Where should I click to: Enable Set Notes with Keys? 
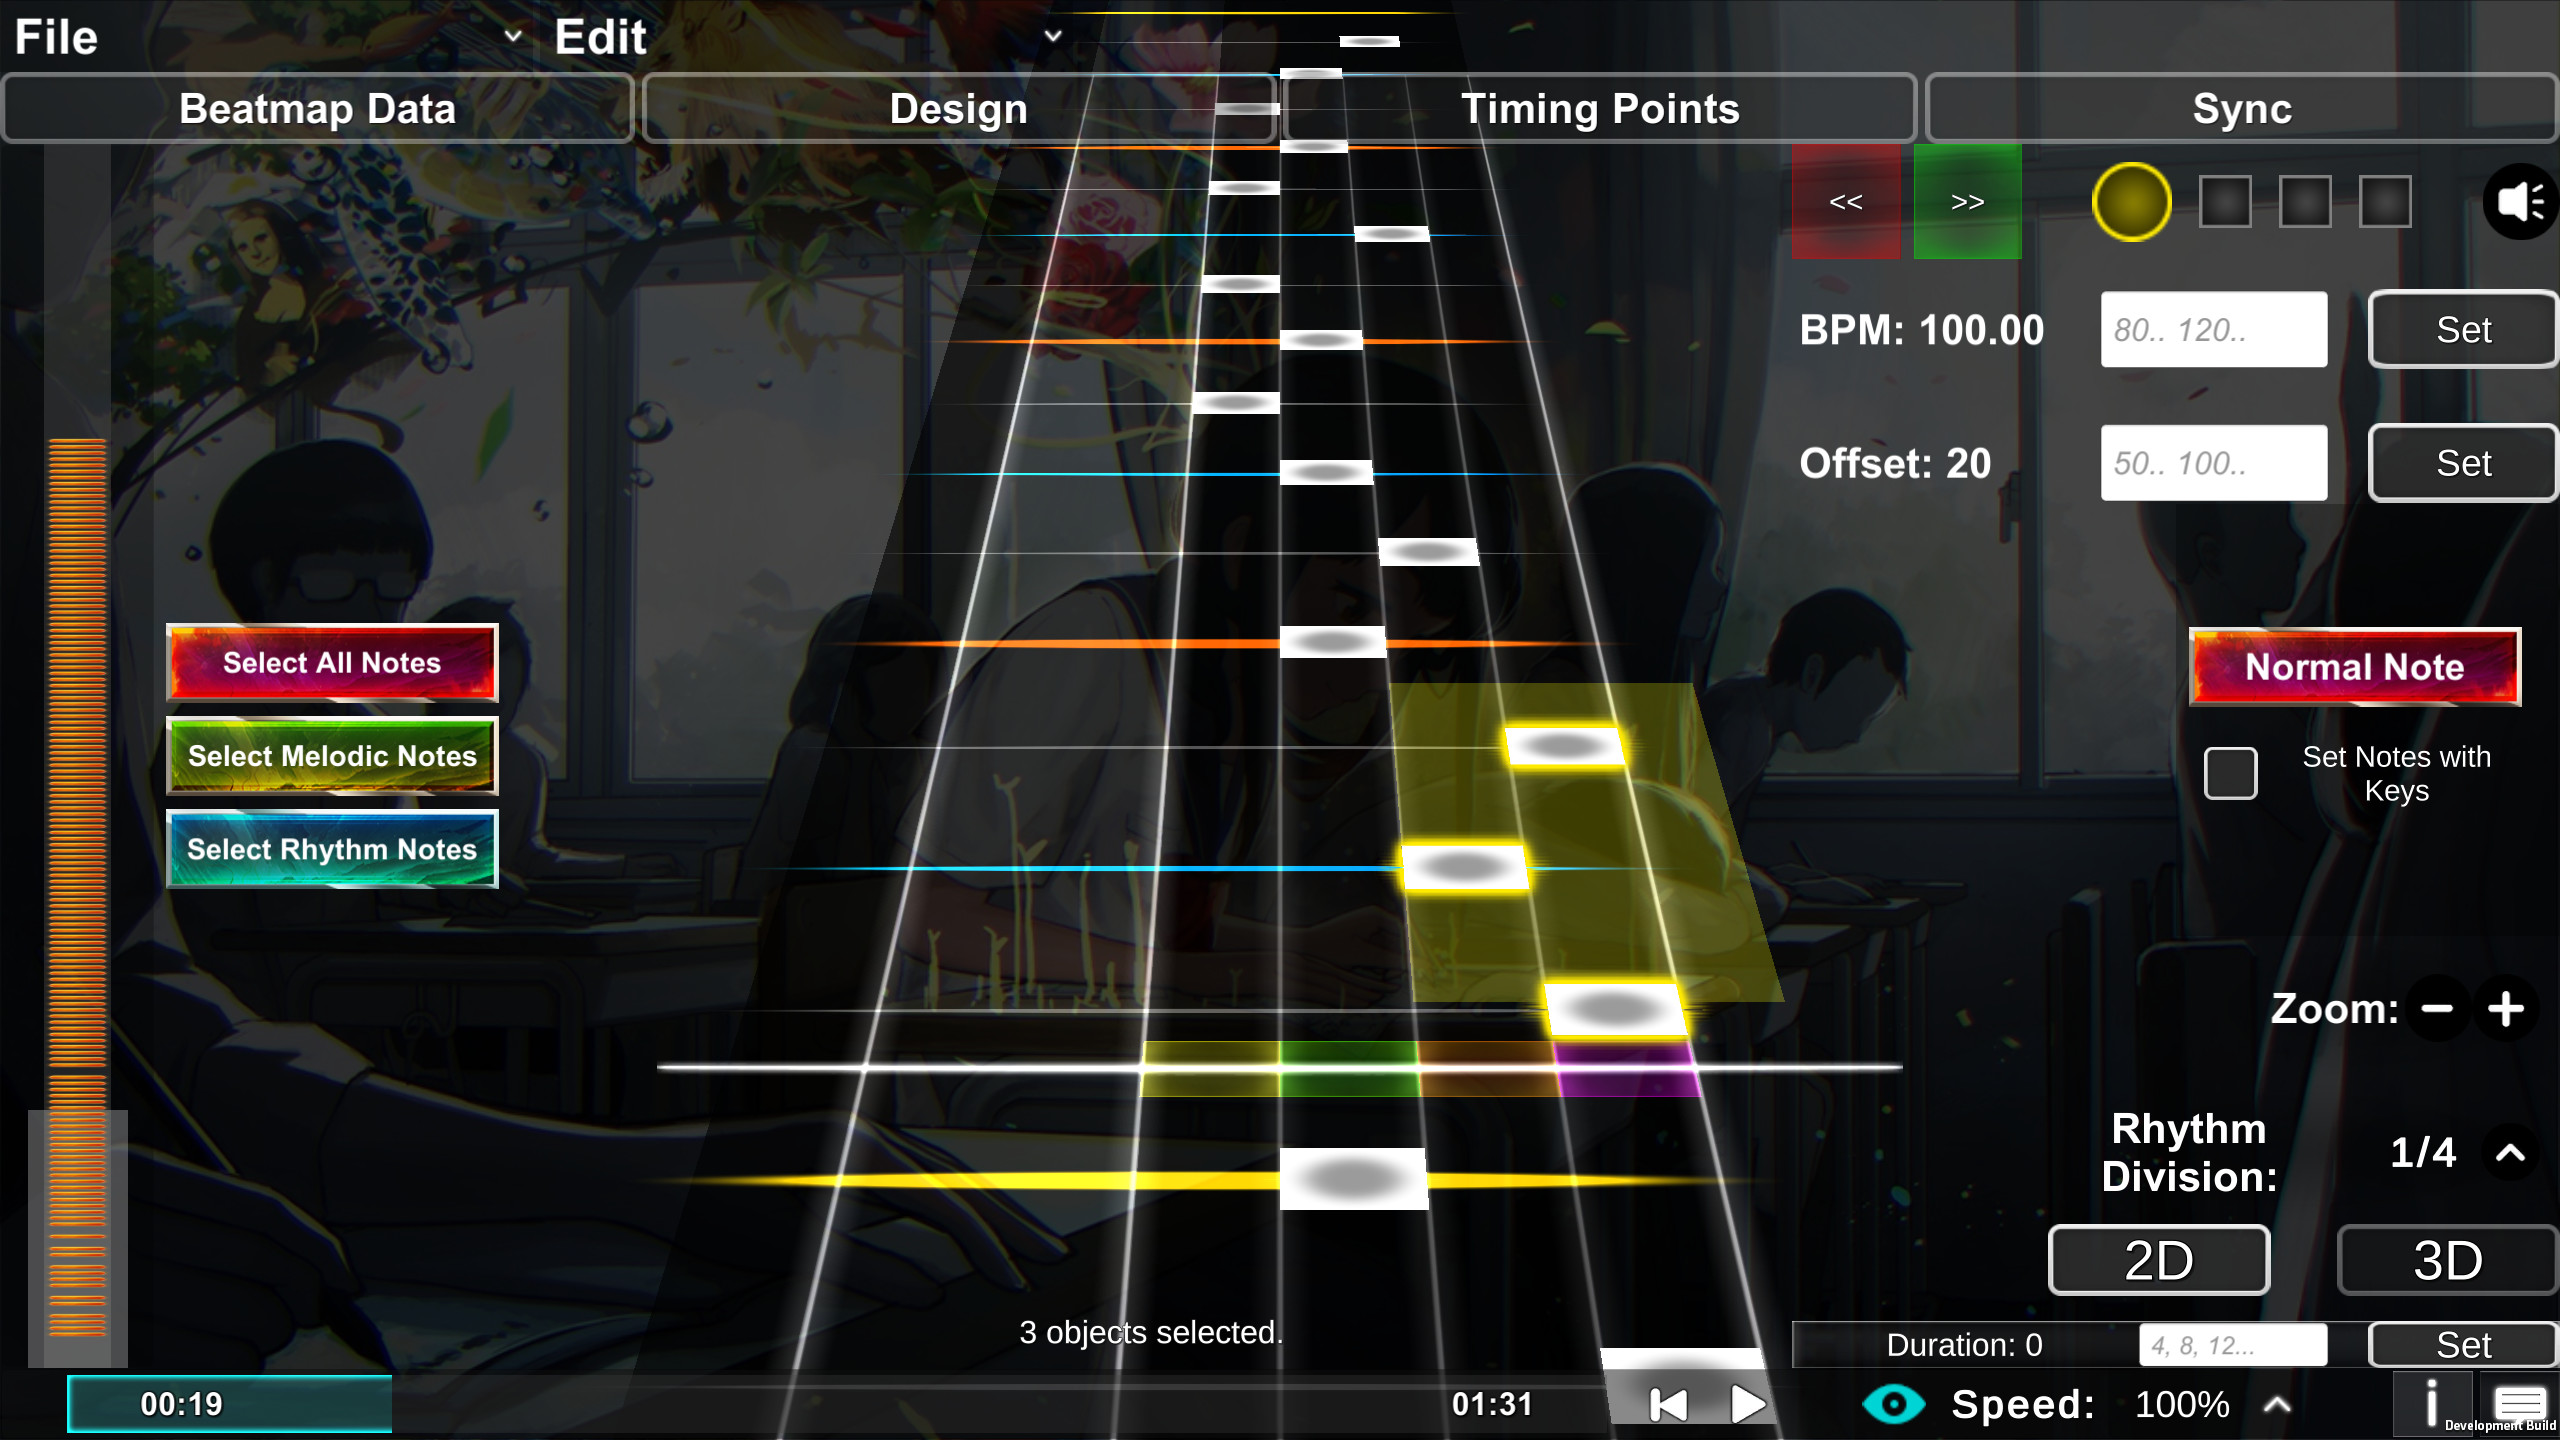2230,772
